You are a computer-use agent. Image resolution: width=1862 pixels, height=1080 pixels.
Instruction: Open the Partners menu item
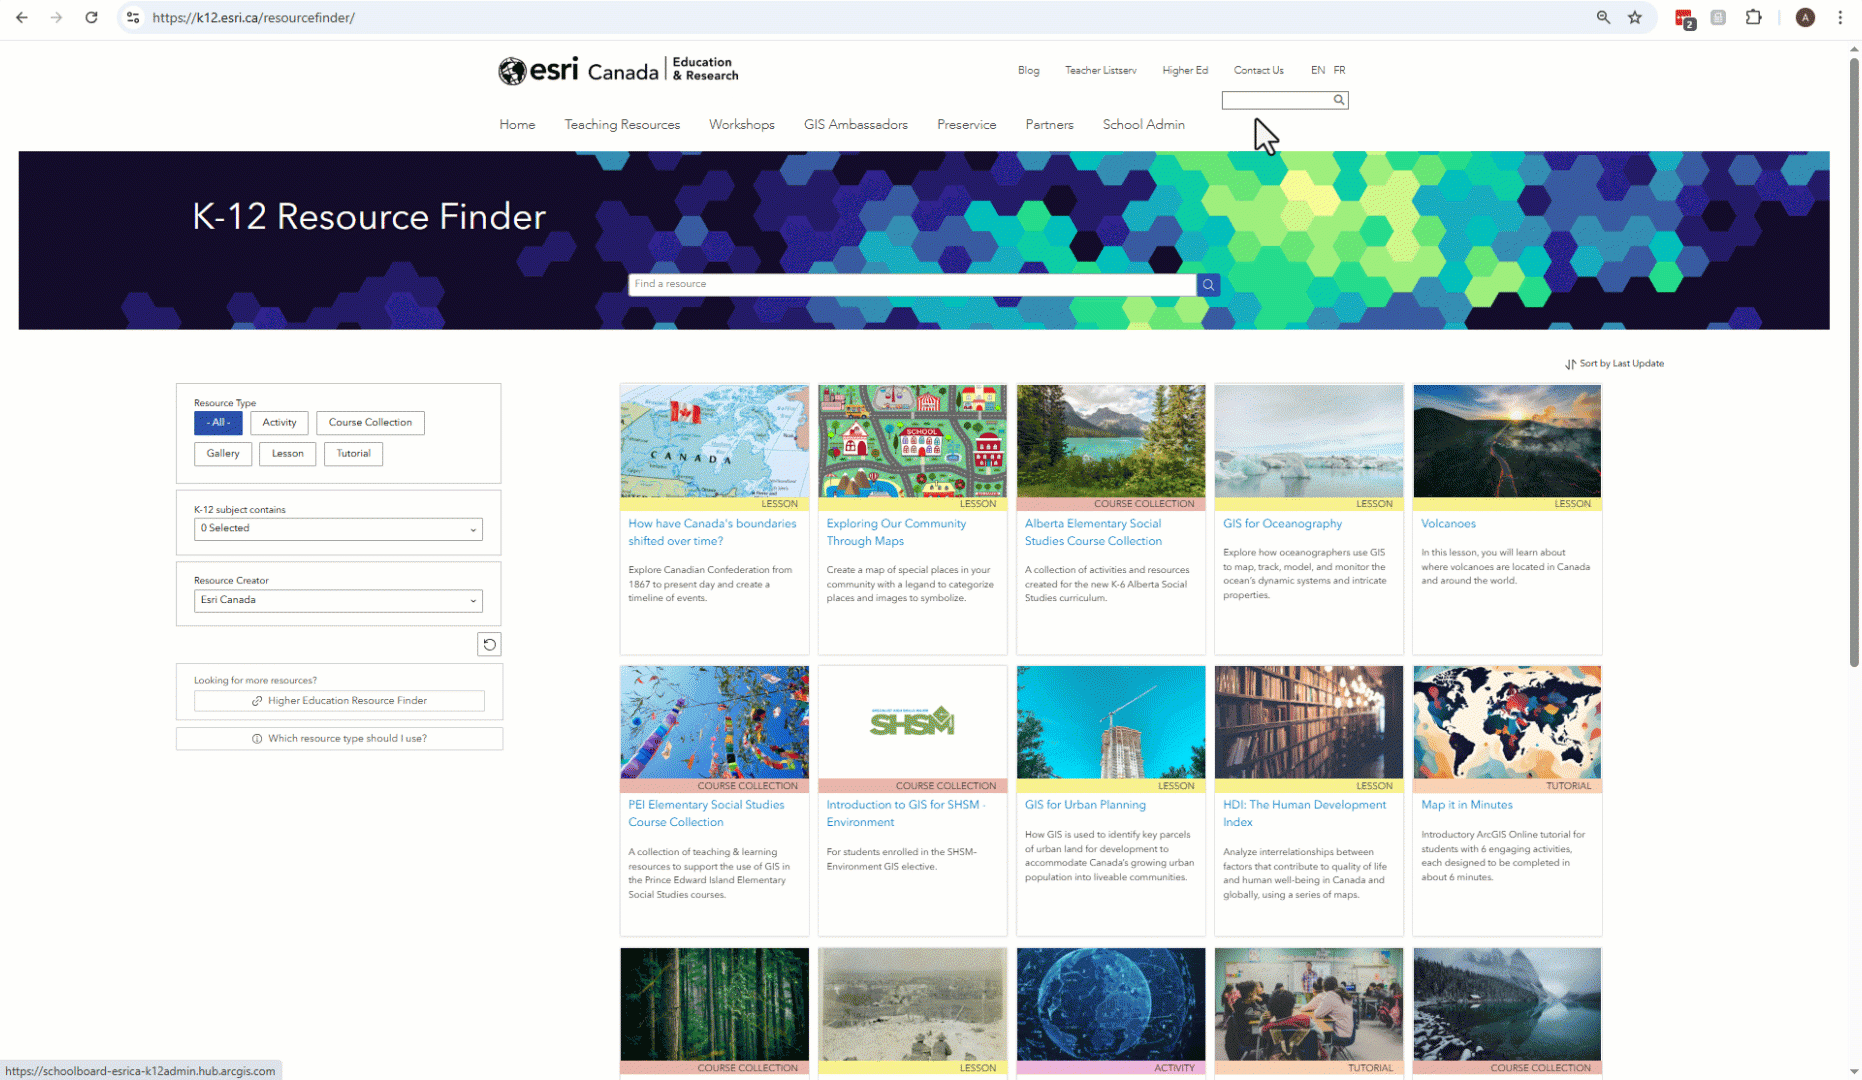point(1049,124)
